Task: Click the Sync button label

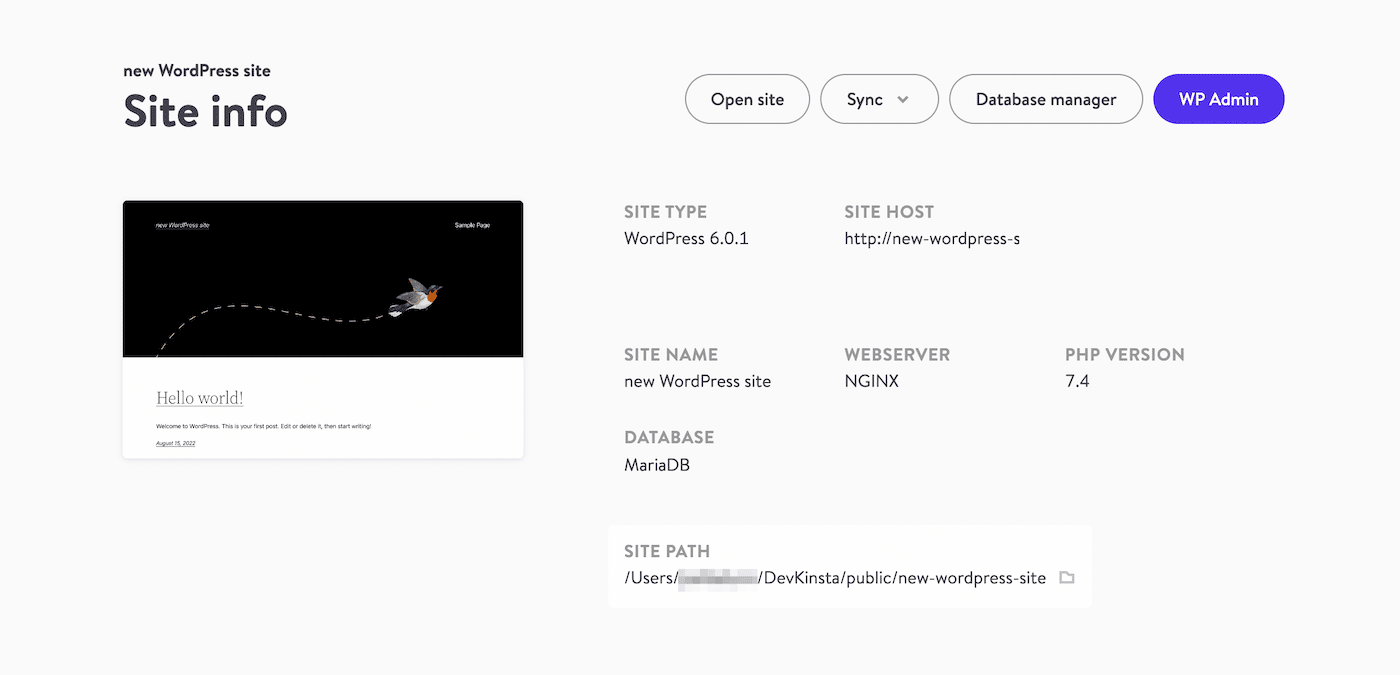Action: (866, 99)
